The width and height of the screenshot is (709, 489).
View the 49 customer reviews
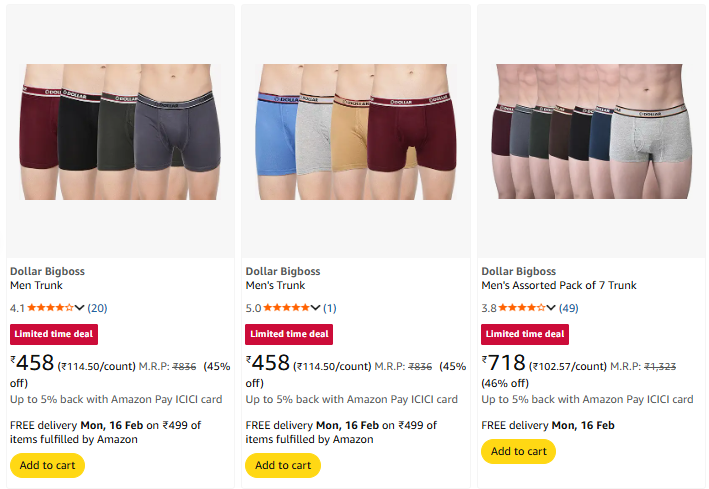click(x=568, y=308)
